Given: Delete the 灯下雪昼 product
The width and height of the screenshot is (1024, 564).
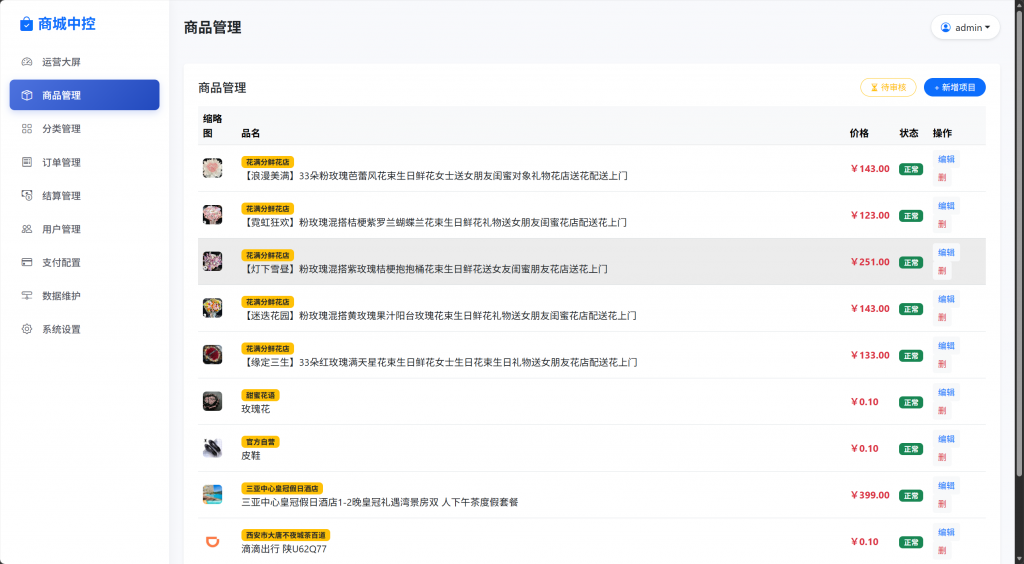Looking at the screenshot, I should (x=942, y=271).
